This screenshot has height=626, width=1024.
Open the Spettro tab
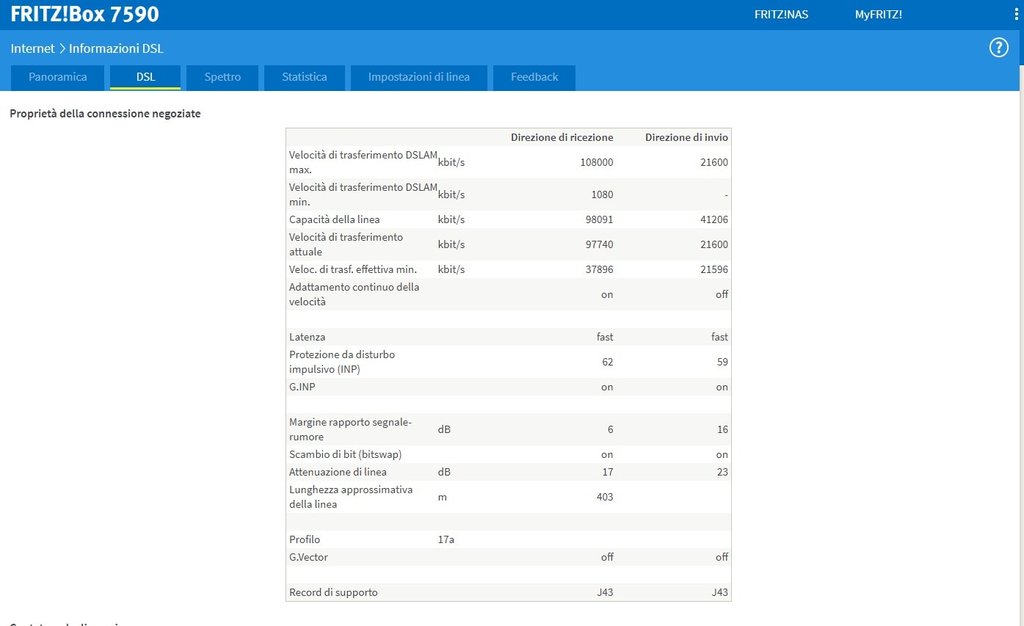222,77
